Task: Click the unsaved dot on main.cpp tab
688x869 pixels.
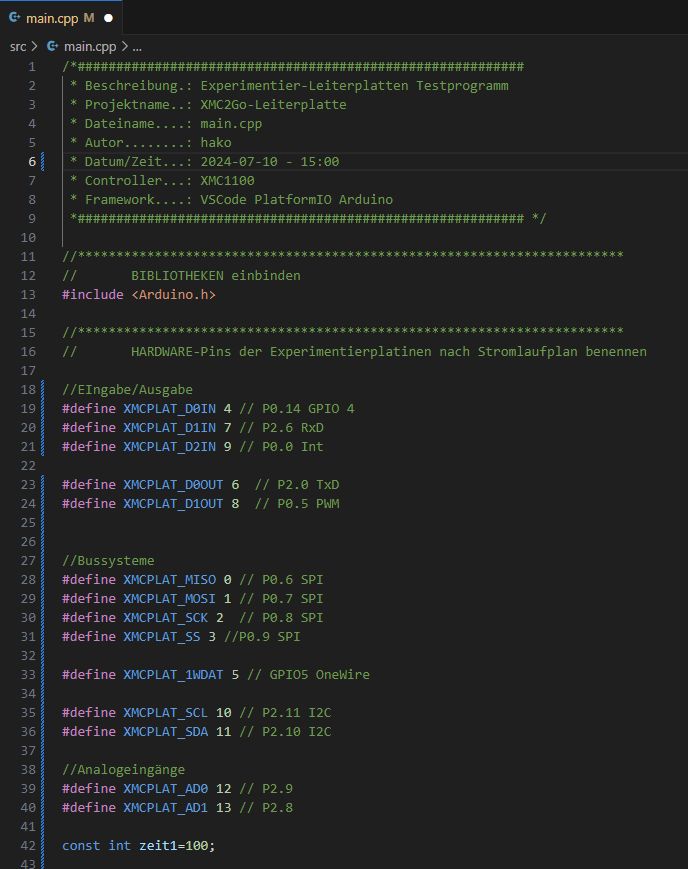Action: click(108, 18)
